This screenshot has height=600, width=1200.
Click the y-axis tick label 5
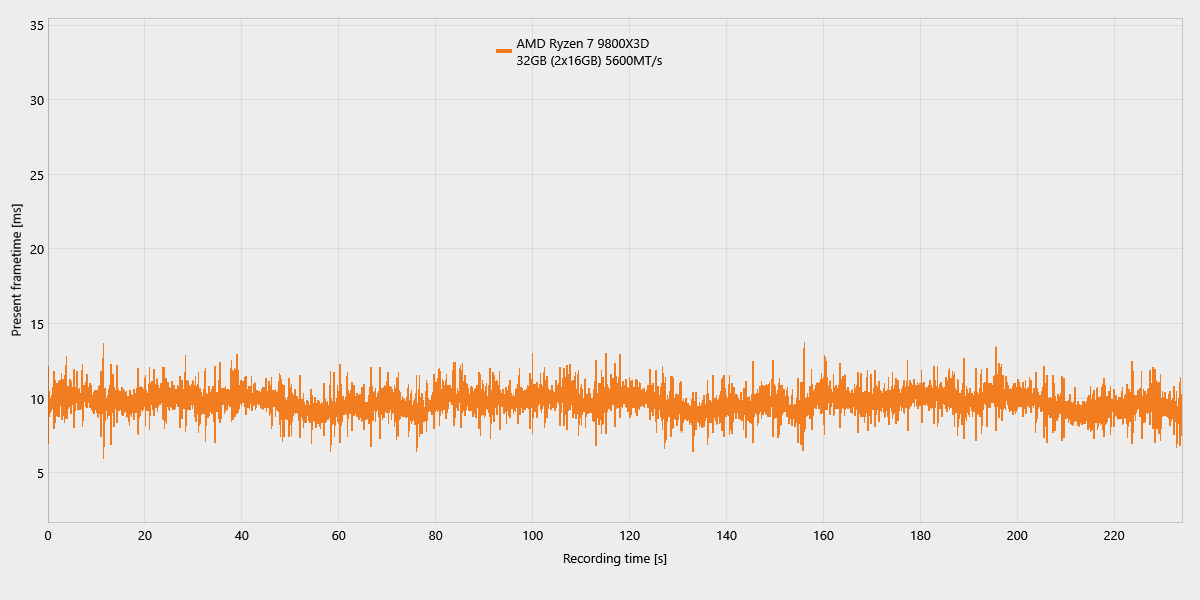point(40,473)
